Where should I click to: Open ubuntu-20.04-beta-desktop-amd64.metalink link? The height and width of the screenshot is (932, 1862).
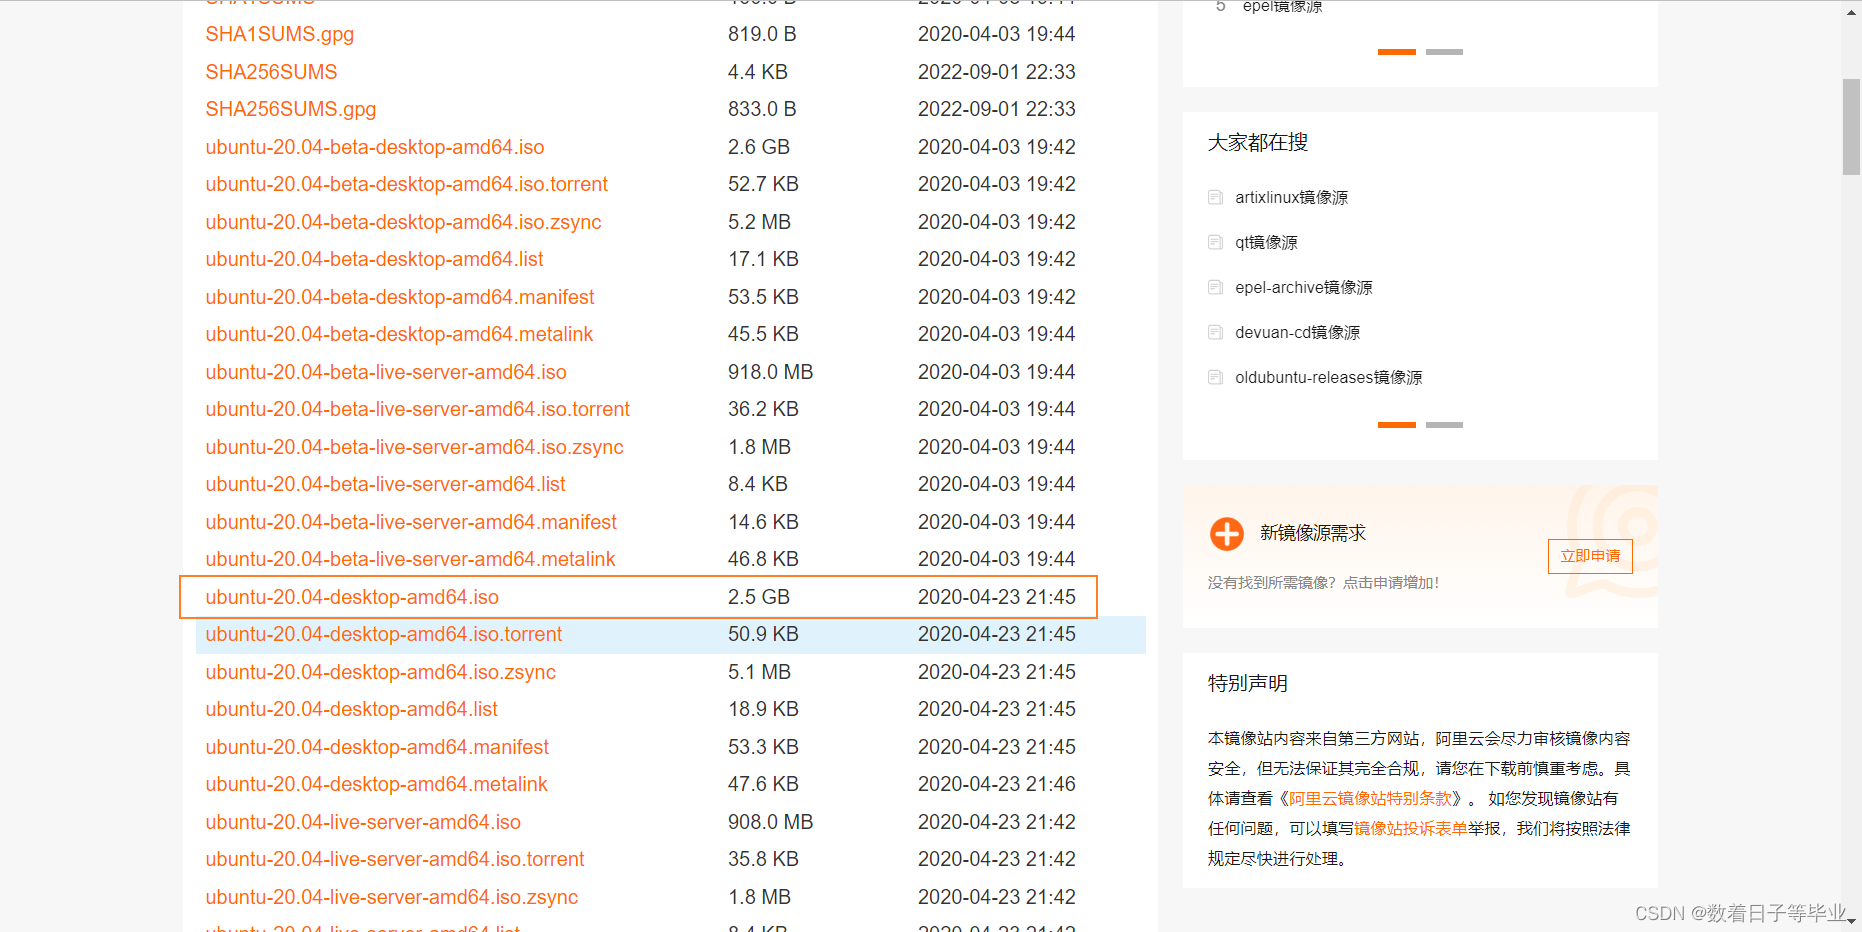point(399,334)
